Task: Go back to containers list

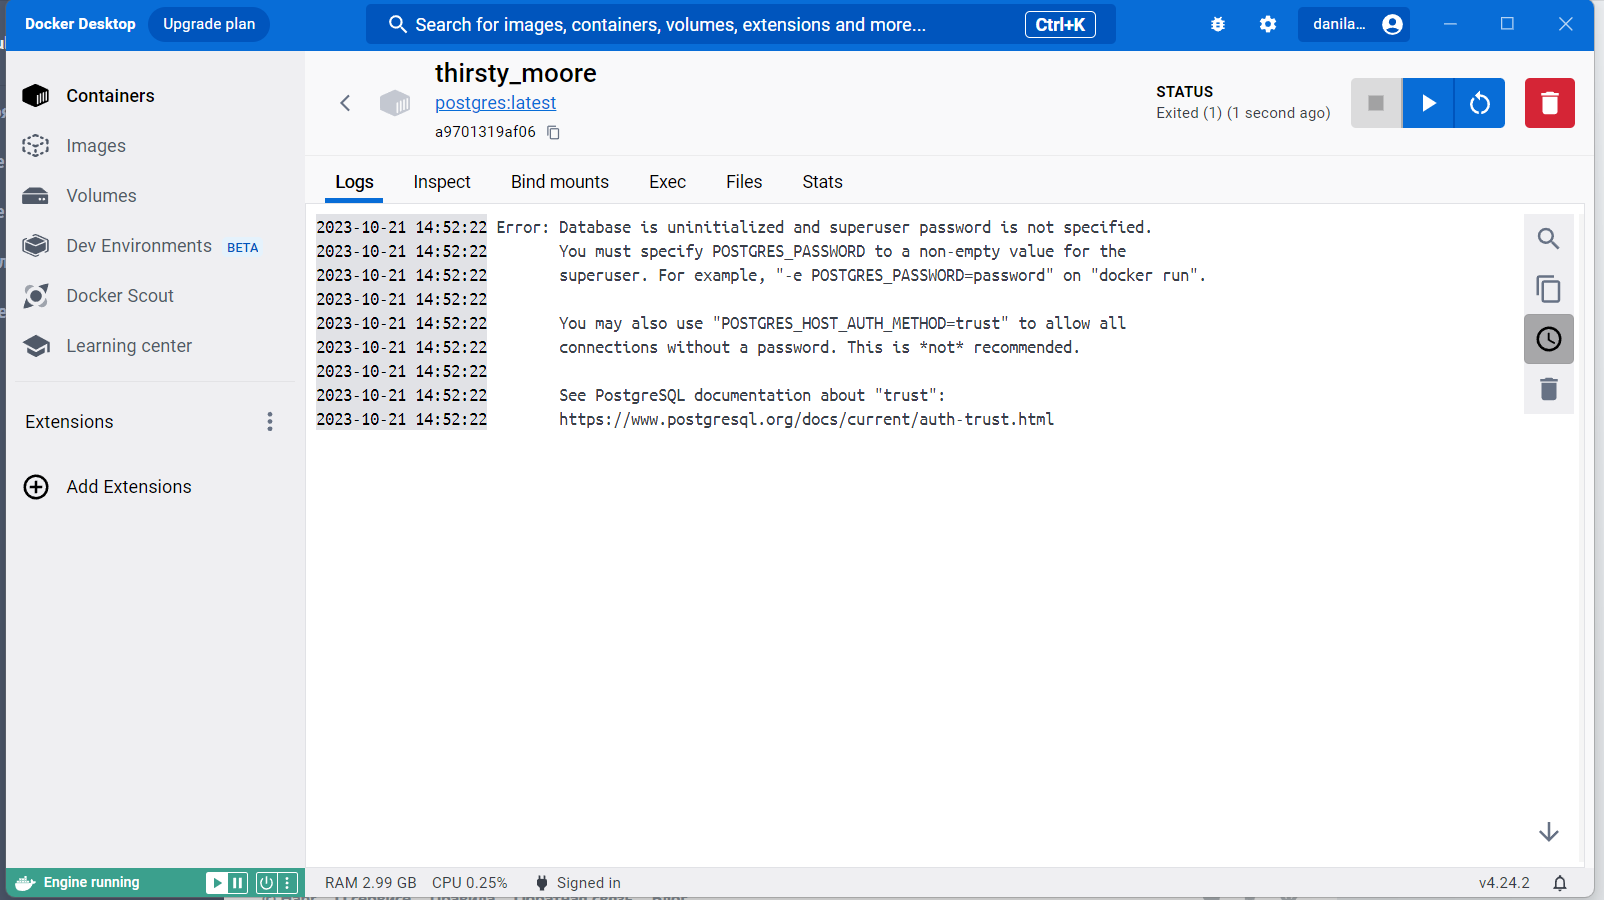Action: 345,103
